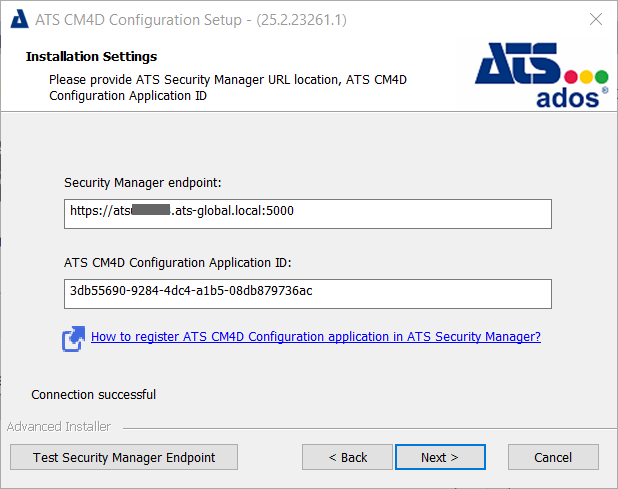
Task: Open the how to register application help link
Action: (315, 337)
